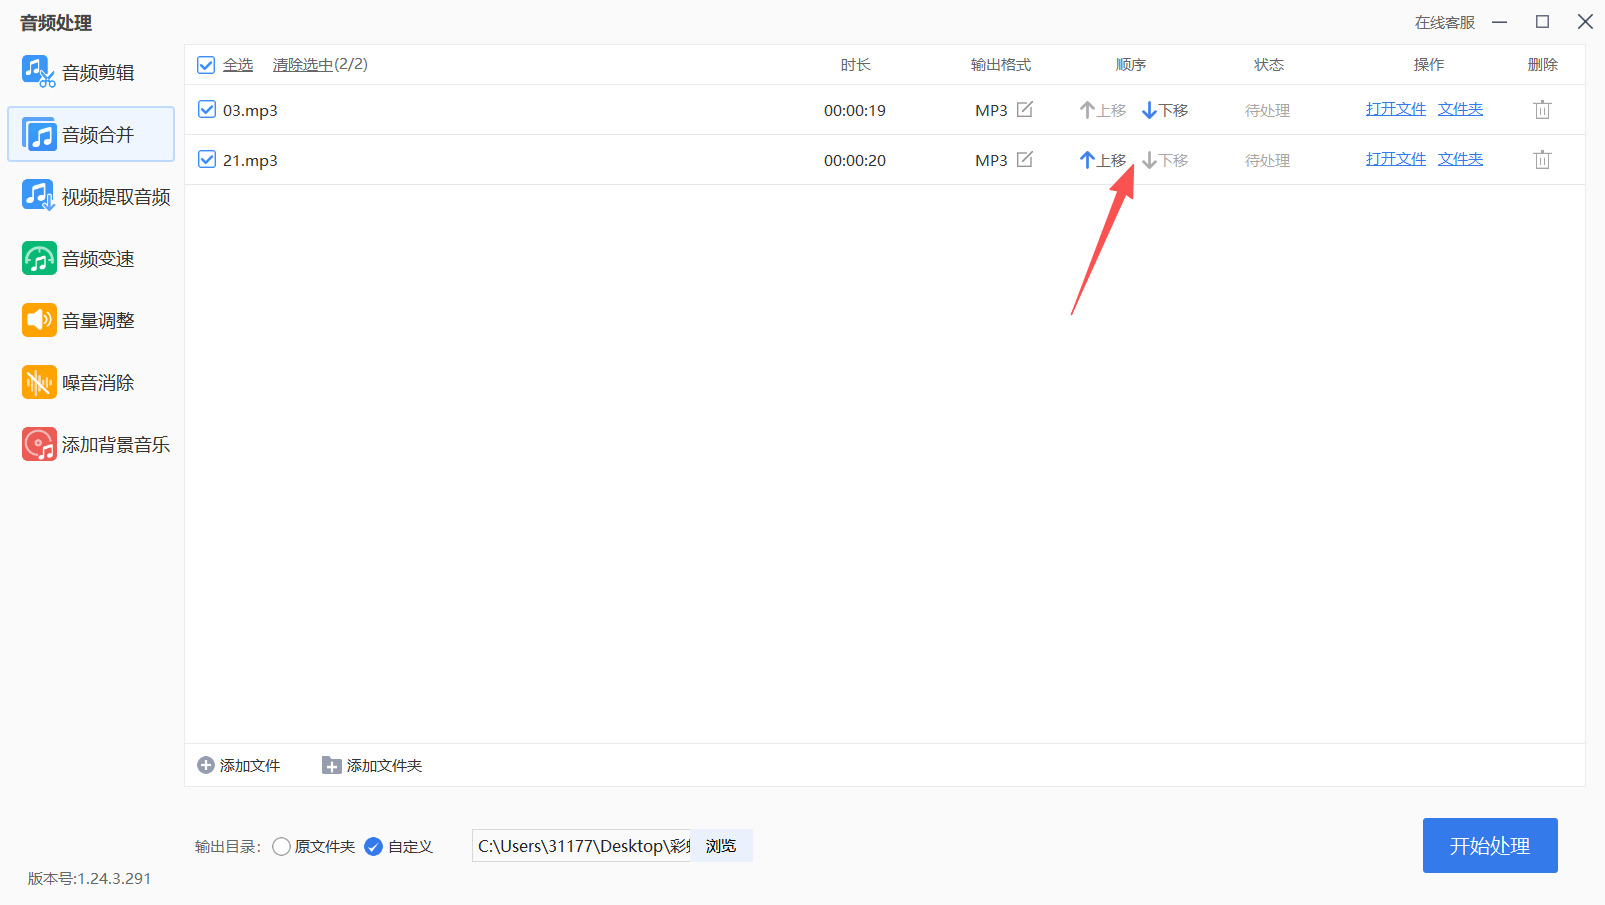Image resolution: width=1605 pixels, height=905 pixels.
Task: Click the 音频处理 window title
Action: pos(56,23)
